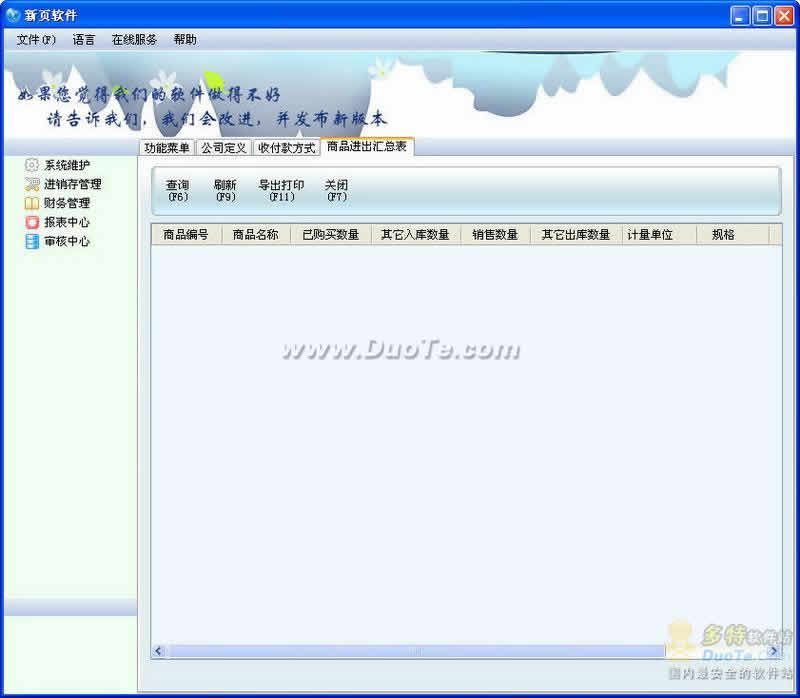Open the 语言 menu
800x698 pixels.
pyautogui.click(x=84, y=40)
